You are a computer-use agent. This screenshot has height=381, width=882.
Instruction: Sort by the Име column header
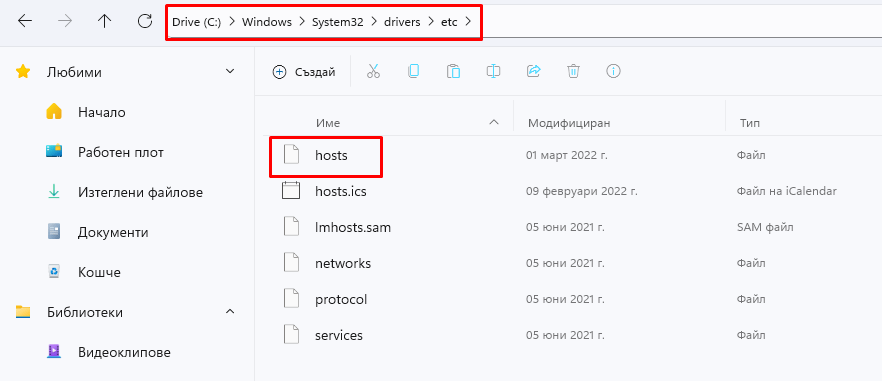[327, 123]
